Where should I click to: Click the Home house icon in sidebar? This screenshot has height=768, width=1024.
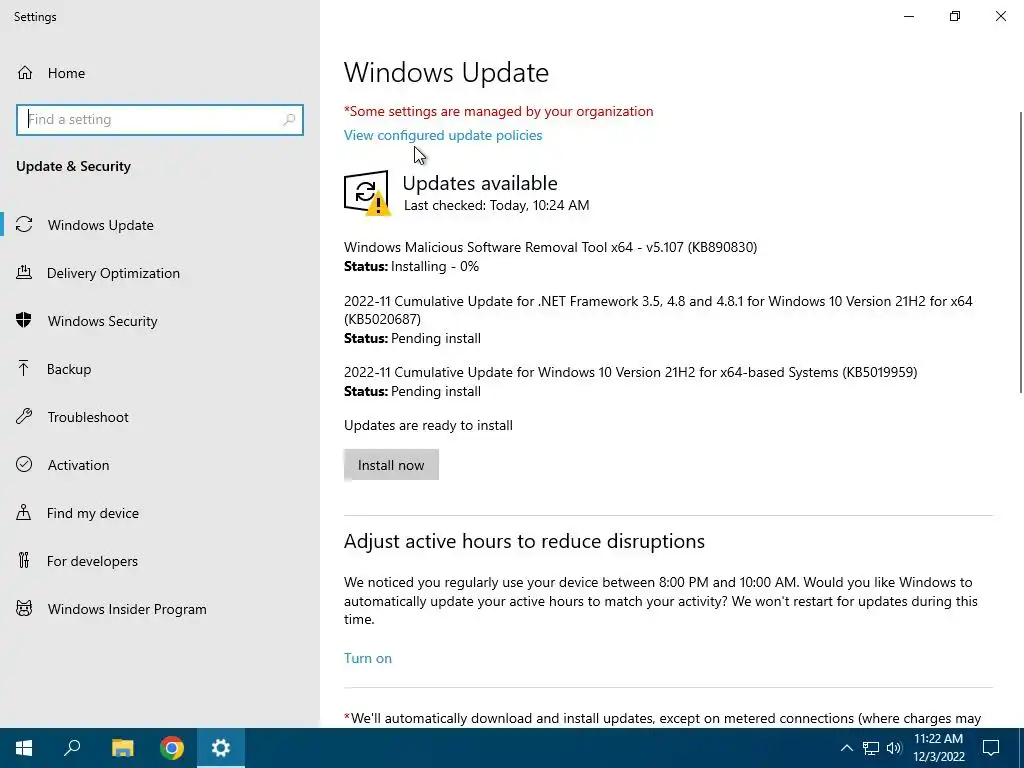pos(25,72)
